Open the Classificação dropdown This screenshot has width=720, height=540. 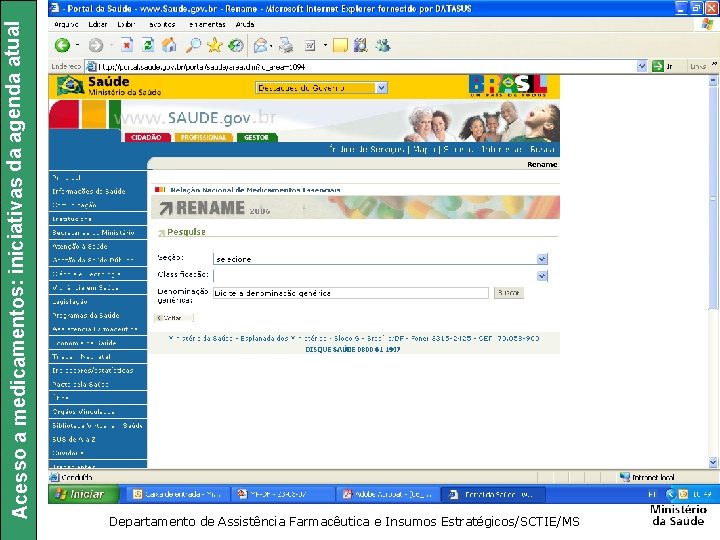tap(380, 276)
